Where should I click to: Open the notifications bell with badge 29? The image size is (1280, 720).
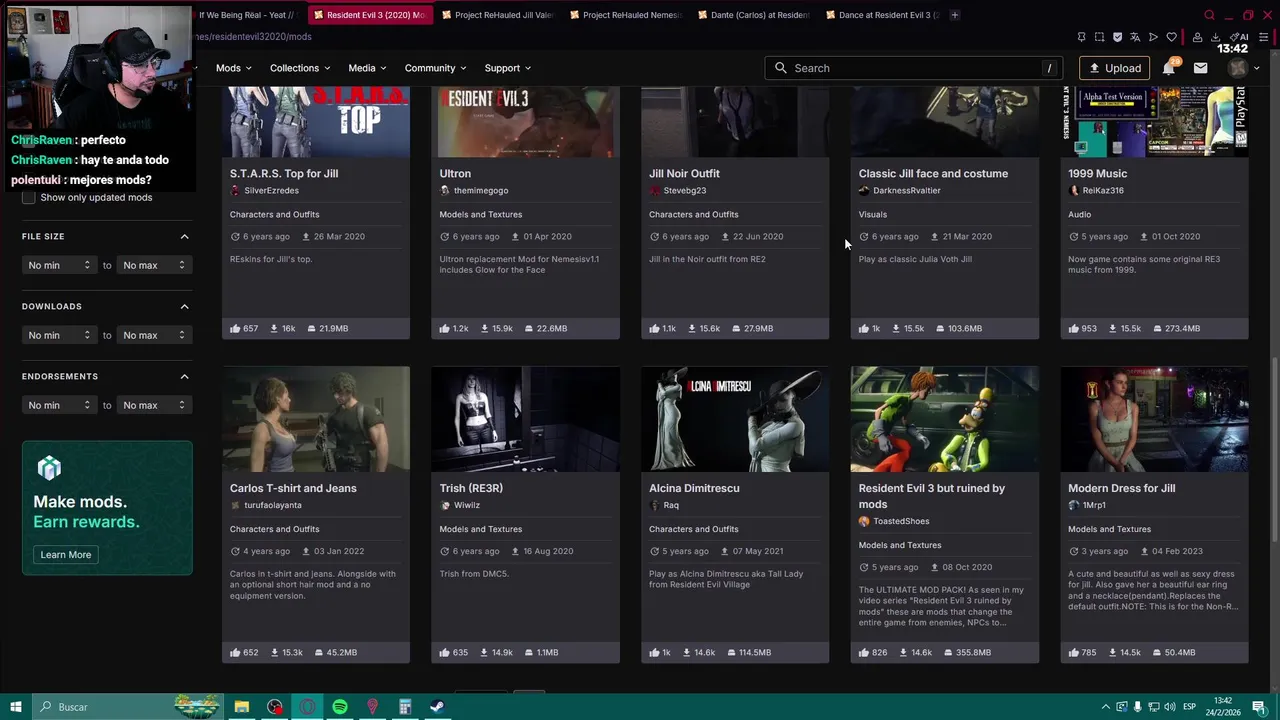[1169, 68]
